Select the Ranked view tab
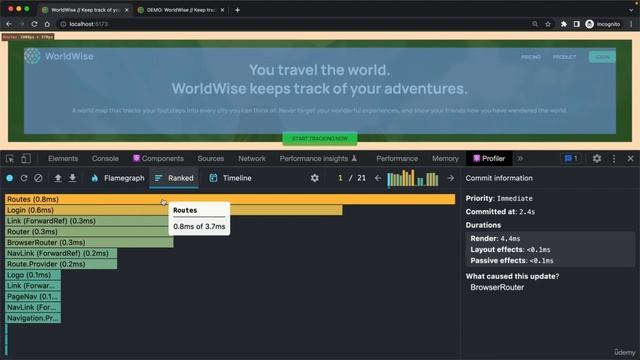The image size is (640, 360). click(x=174, y=178)
